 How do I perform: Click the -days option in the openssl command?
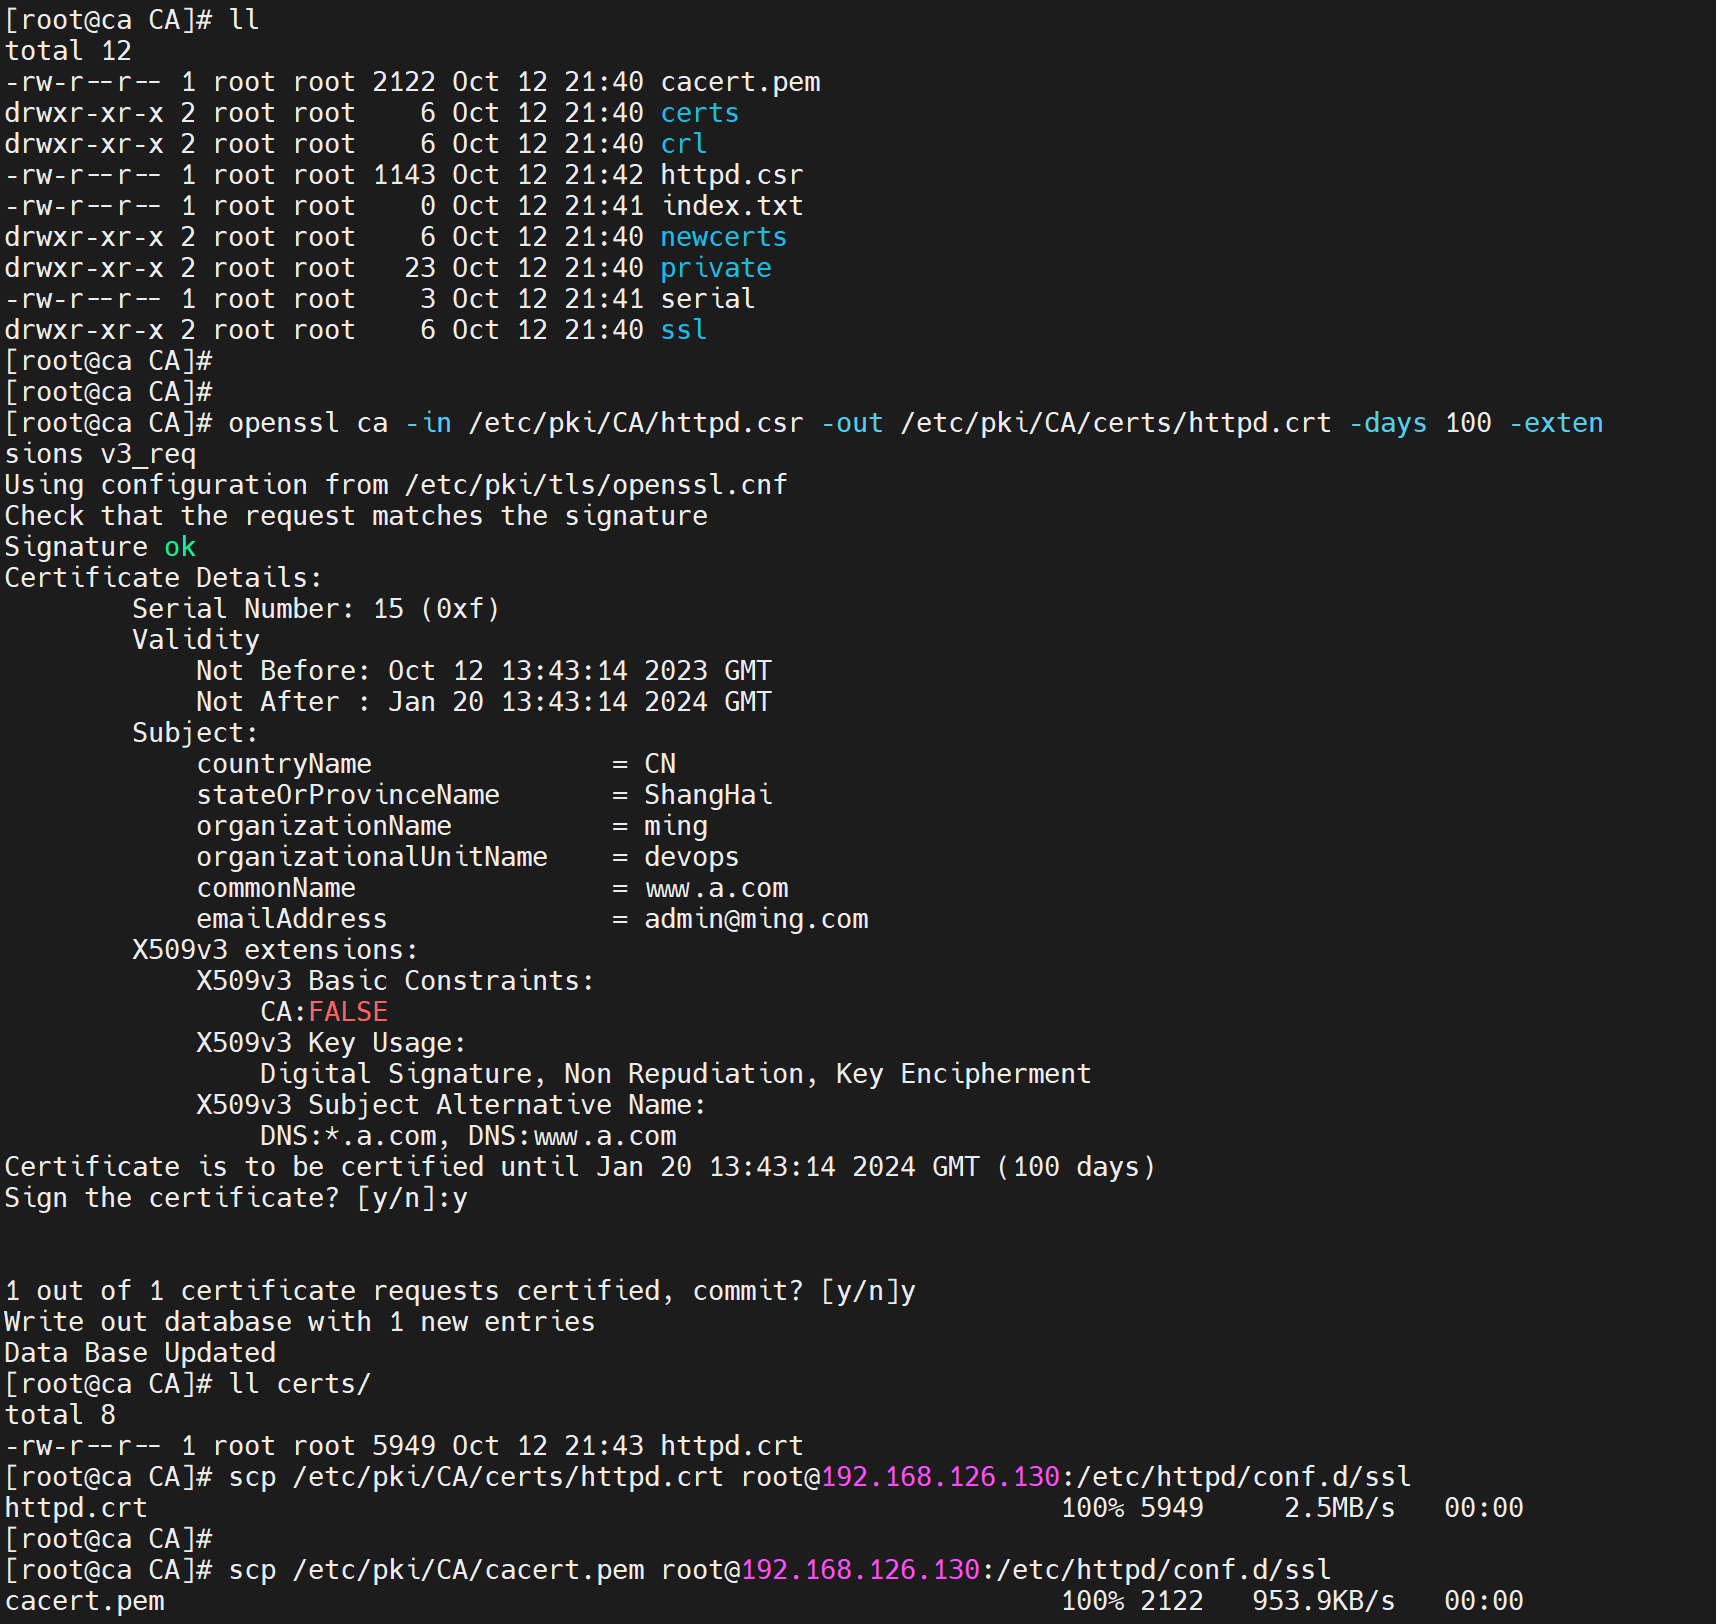1387,423
